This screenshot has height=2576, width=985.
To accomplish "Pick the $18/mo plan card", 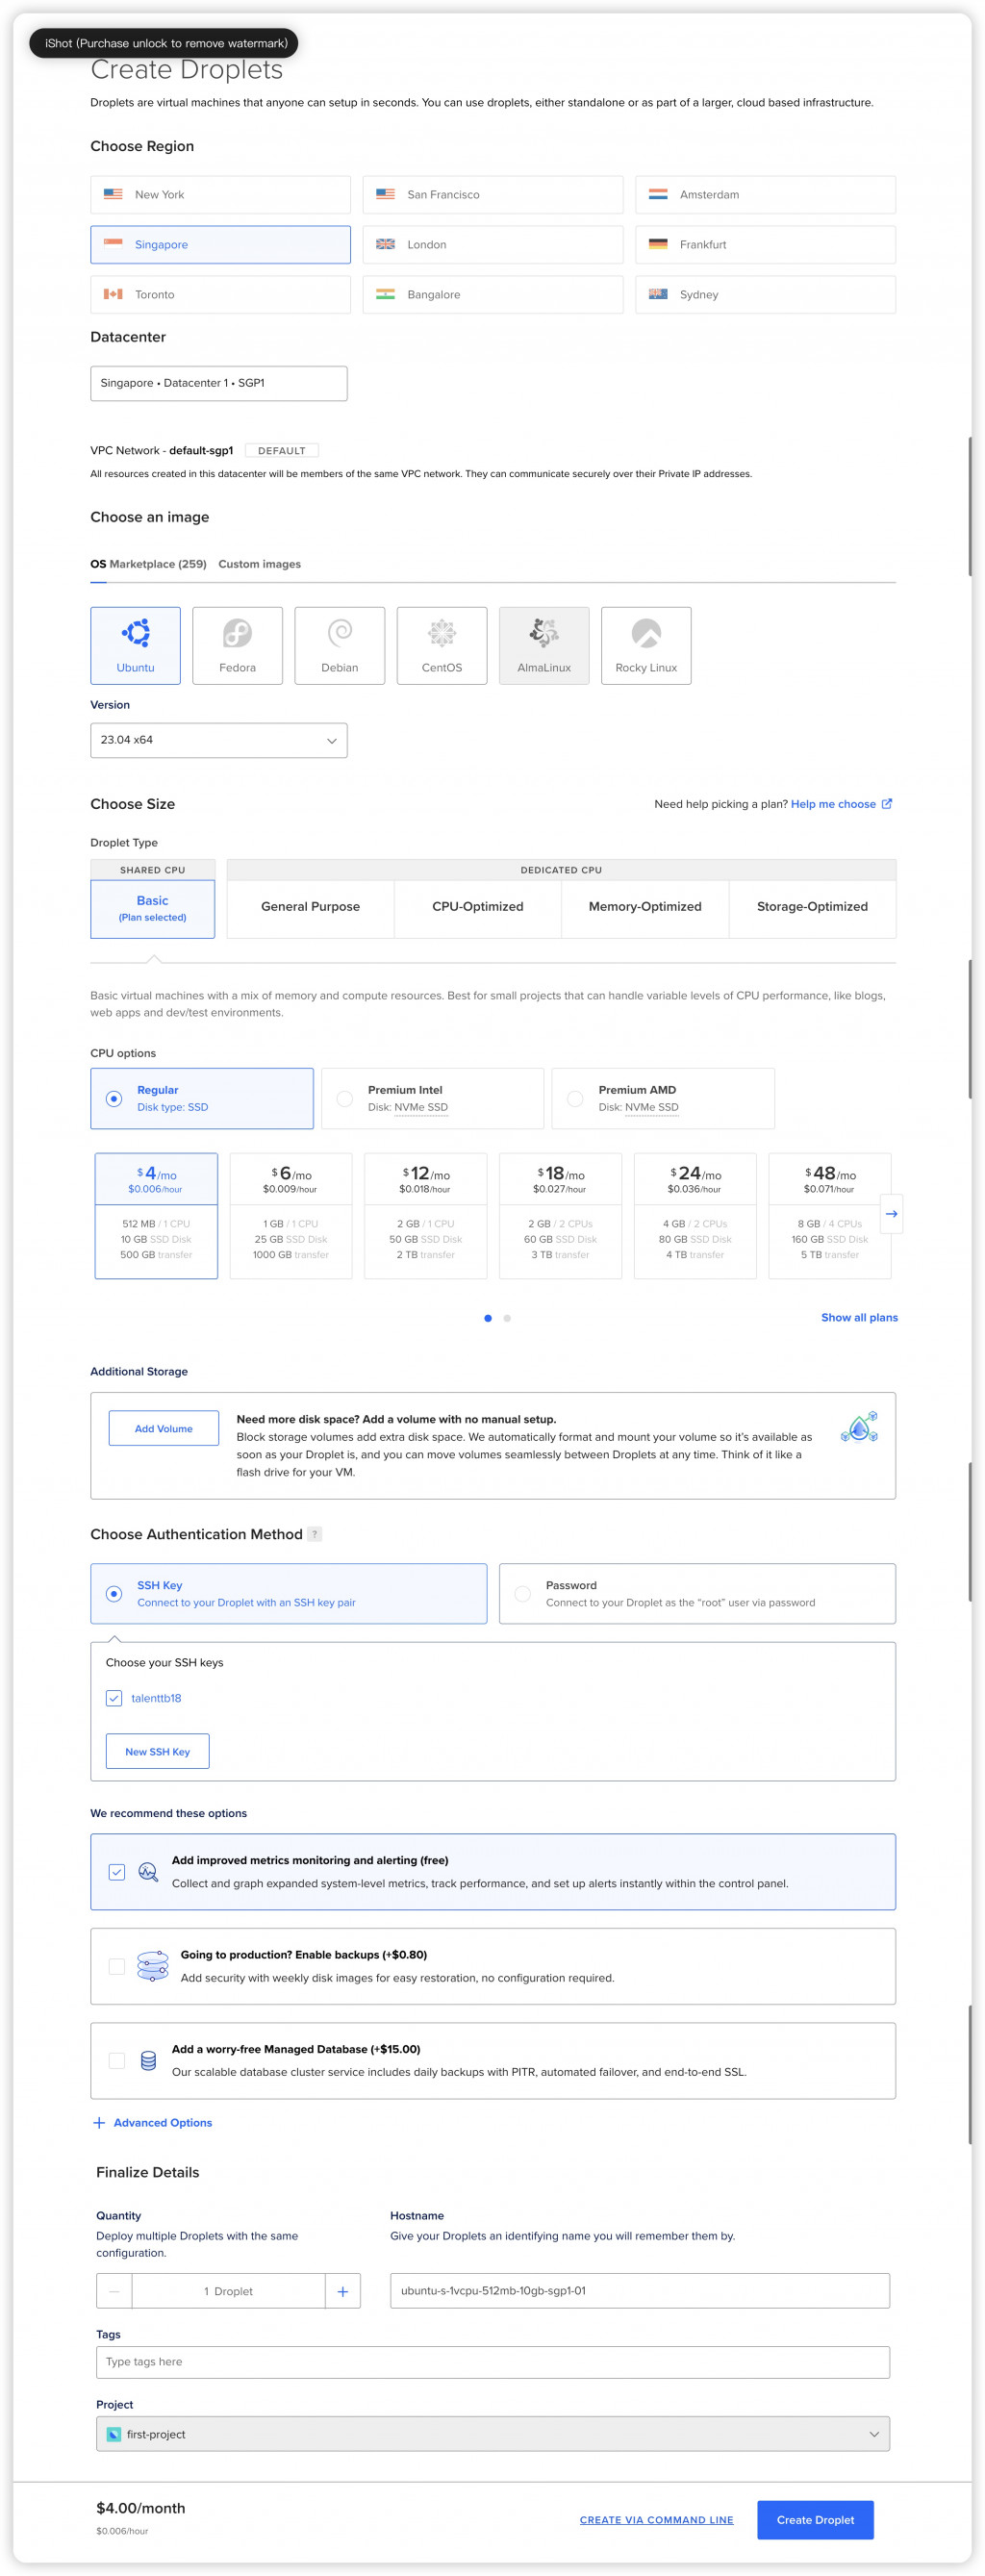I will pos(560,1215).
